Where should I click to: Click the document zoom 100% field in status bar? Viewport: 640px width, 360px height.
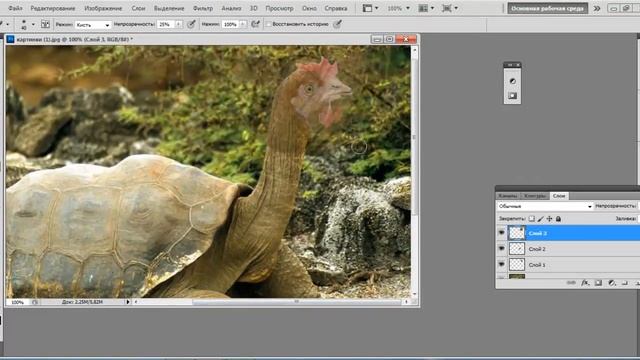18,302
